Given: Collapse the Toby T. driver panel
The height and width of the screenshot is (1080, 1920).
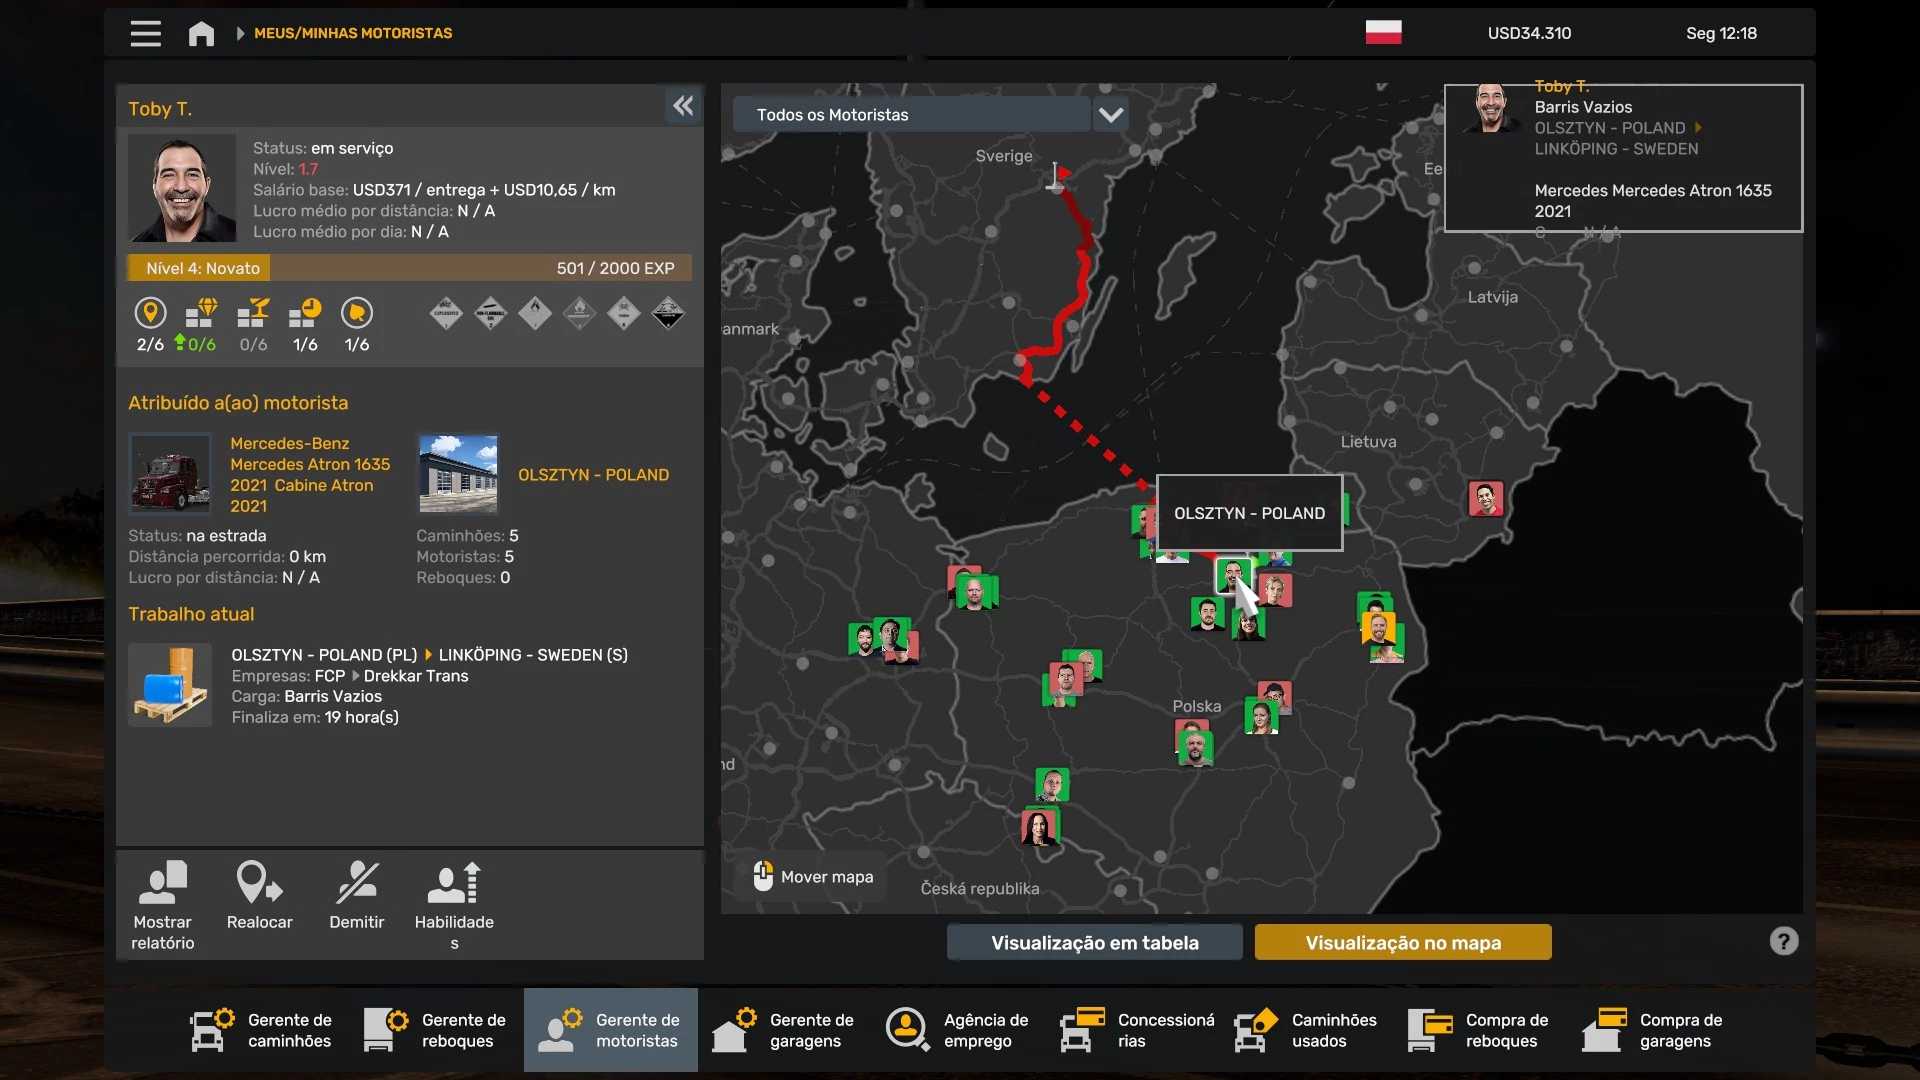Looking at the screenshot, I should pyautogui.click(x=683, y=106).
